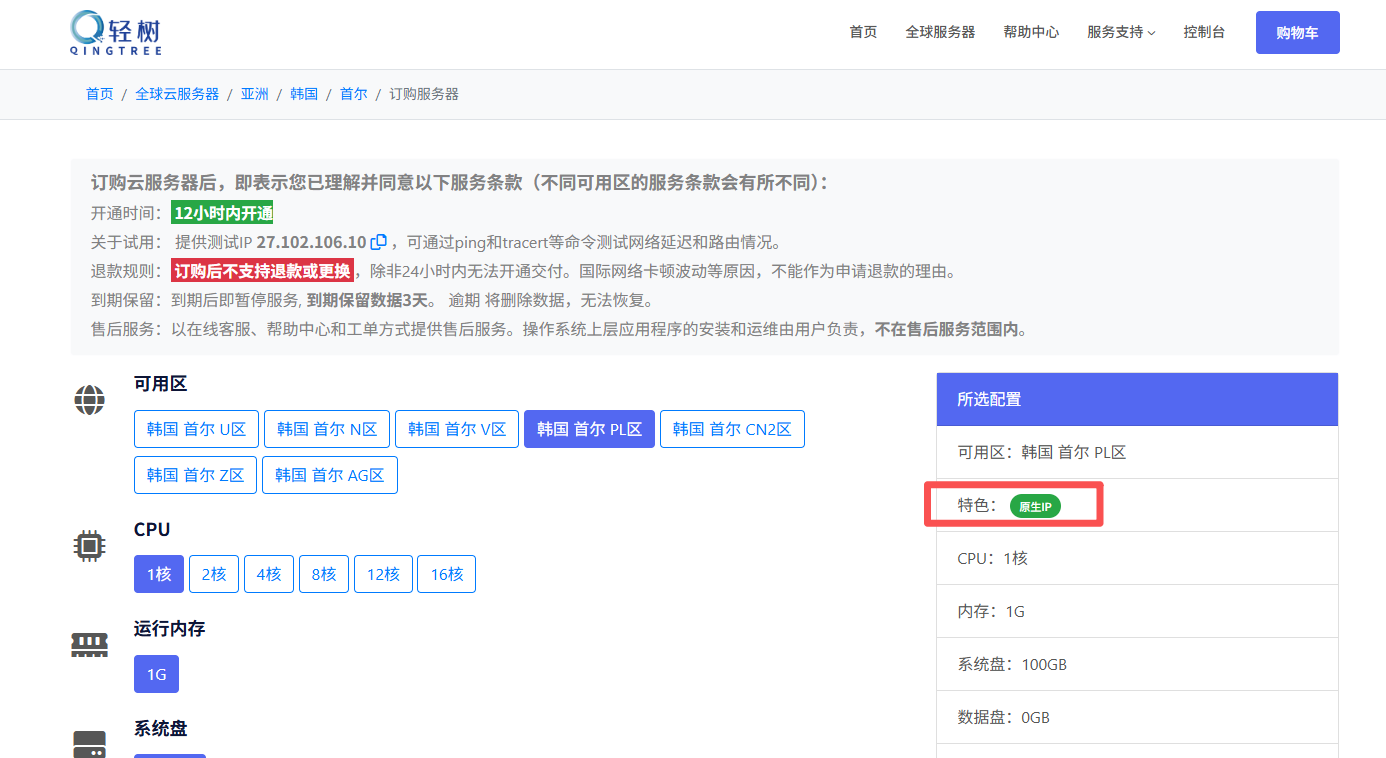
Task: Click the globe availability zone icon
Action: coord(90,399)
